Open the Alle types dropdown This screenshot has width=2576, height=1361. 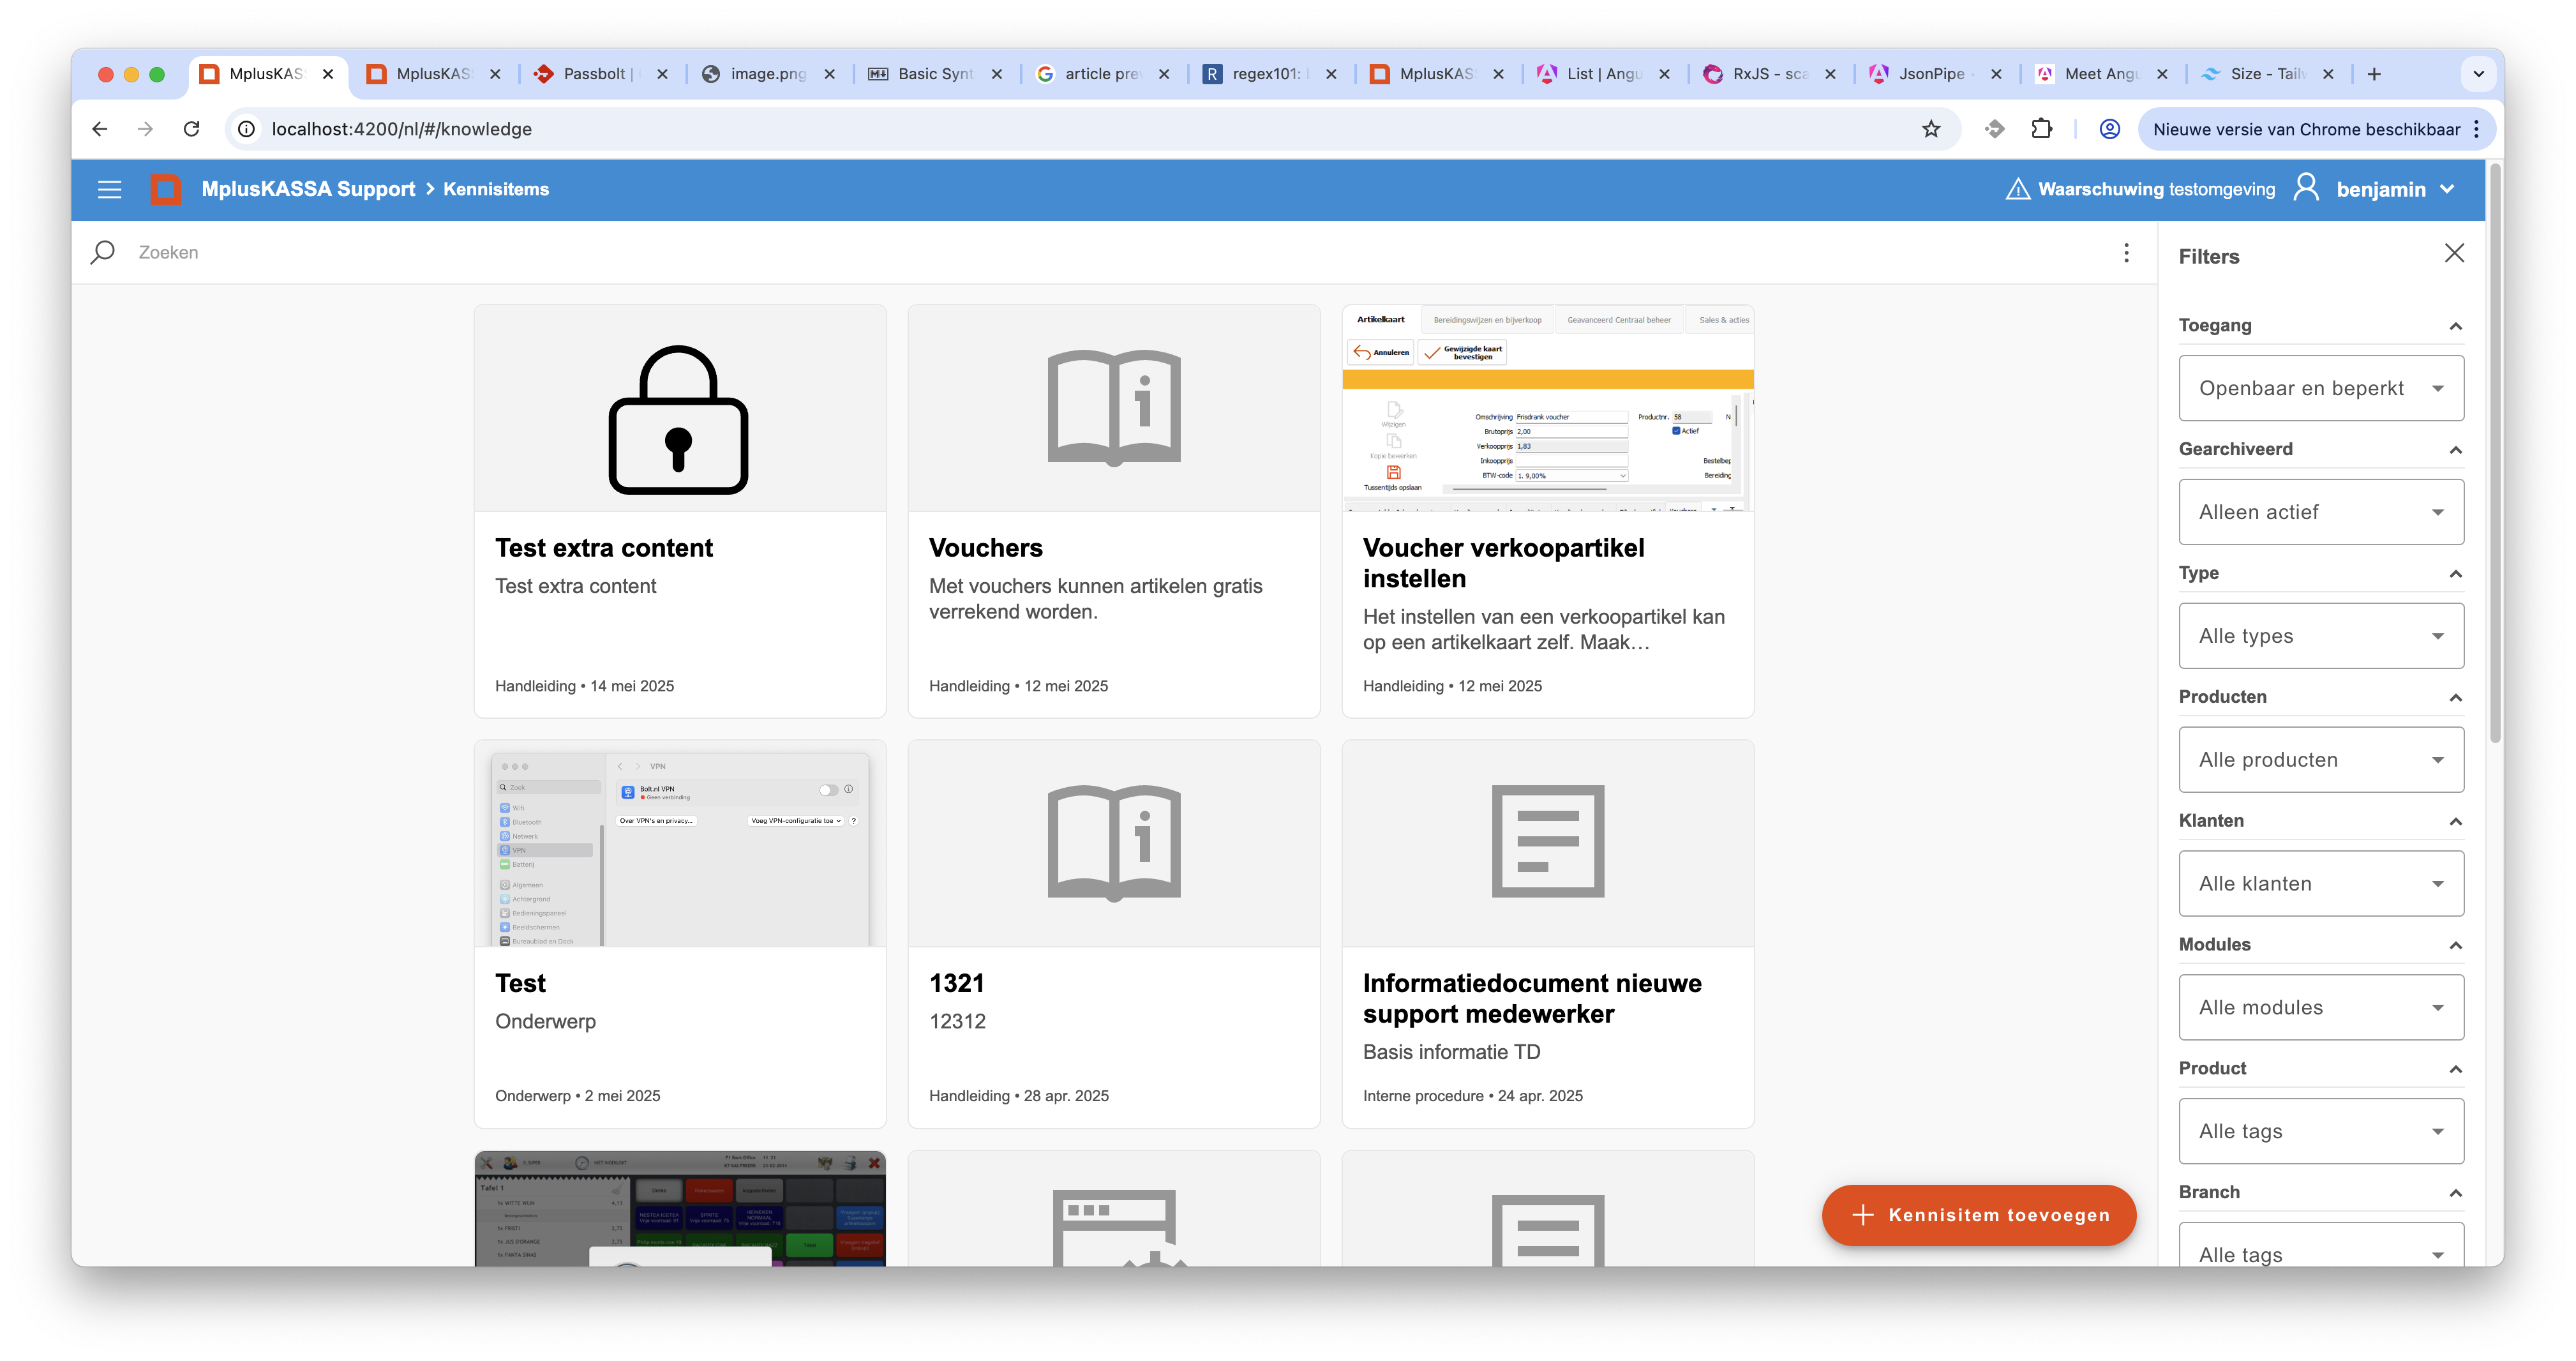click(x=2321, y=636)
